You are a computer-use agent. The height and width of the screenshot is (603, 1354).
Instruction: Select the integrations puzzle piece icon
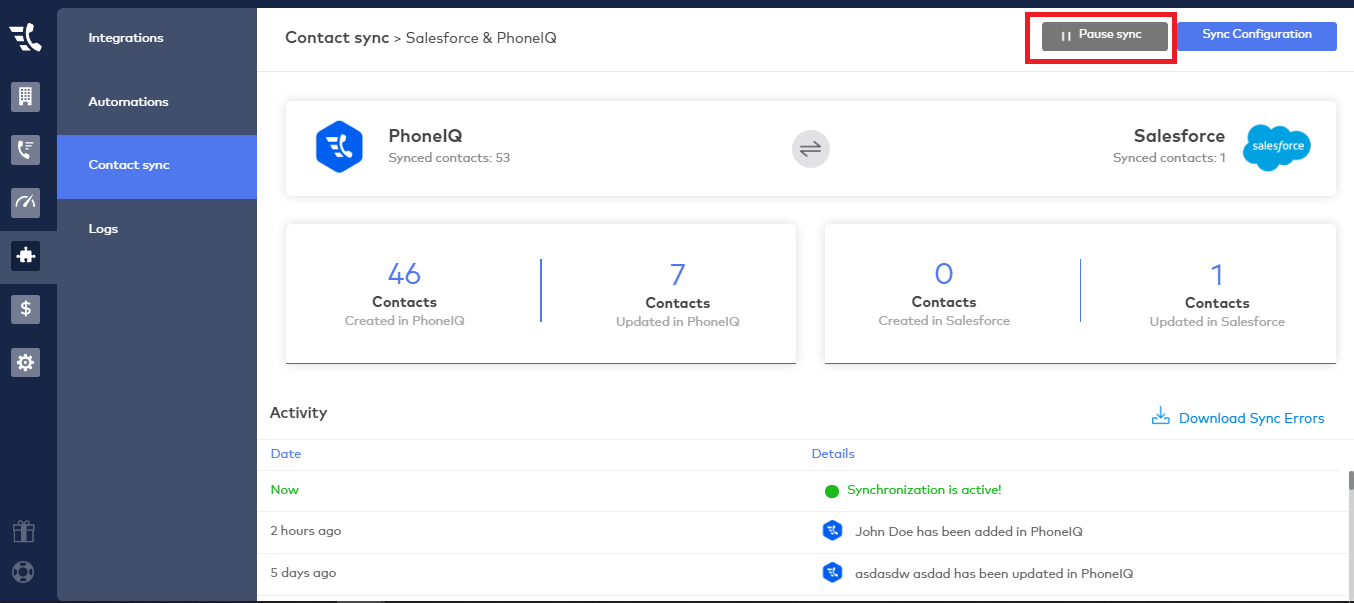point(25,256)
